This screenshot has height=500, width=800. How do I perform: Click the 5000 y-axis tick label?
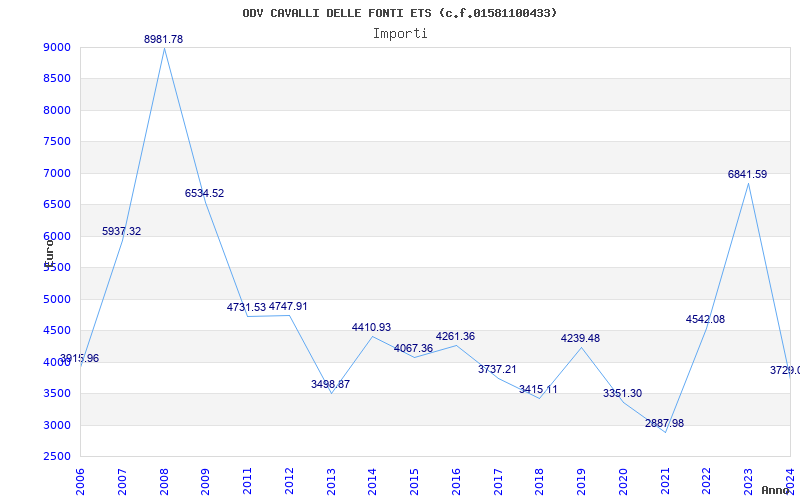57,299
